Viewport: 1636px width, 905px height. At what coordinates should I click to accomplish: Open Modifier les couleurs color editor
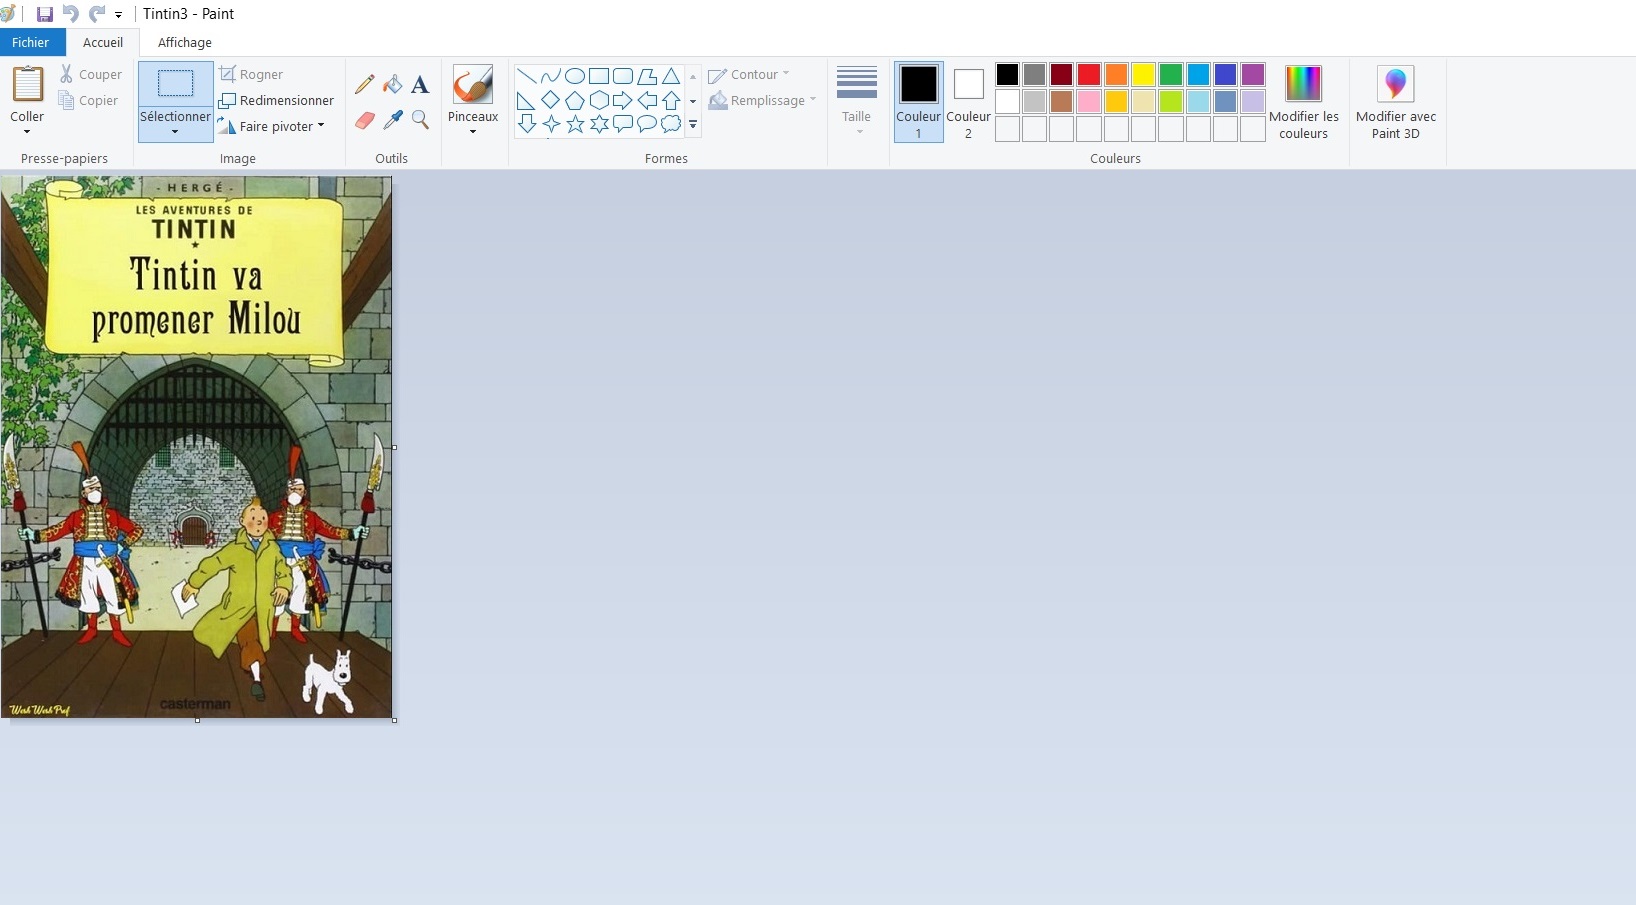pos(1304,102)
